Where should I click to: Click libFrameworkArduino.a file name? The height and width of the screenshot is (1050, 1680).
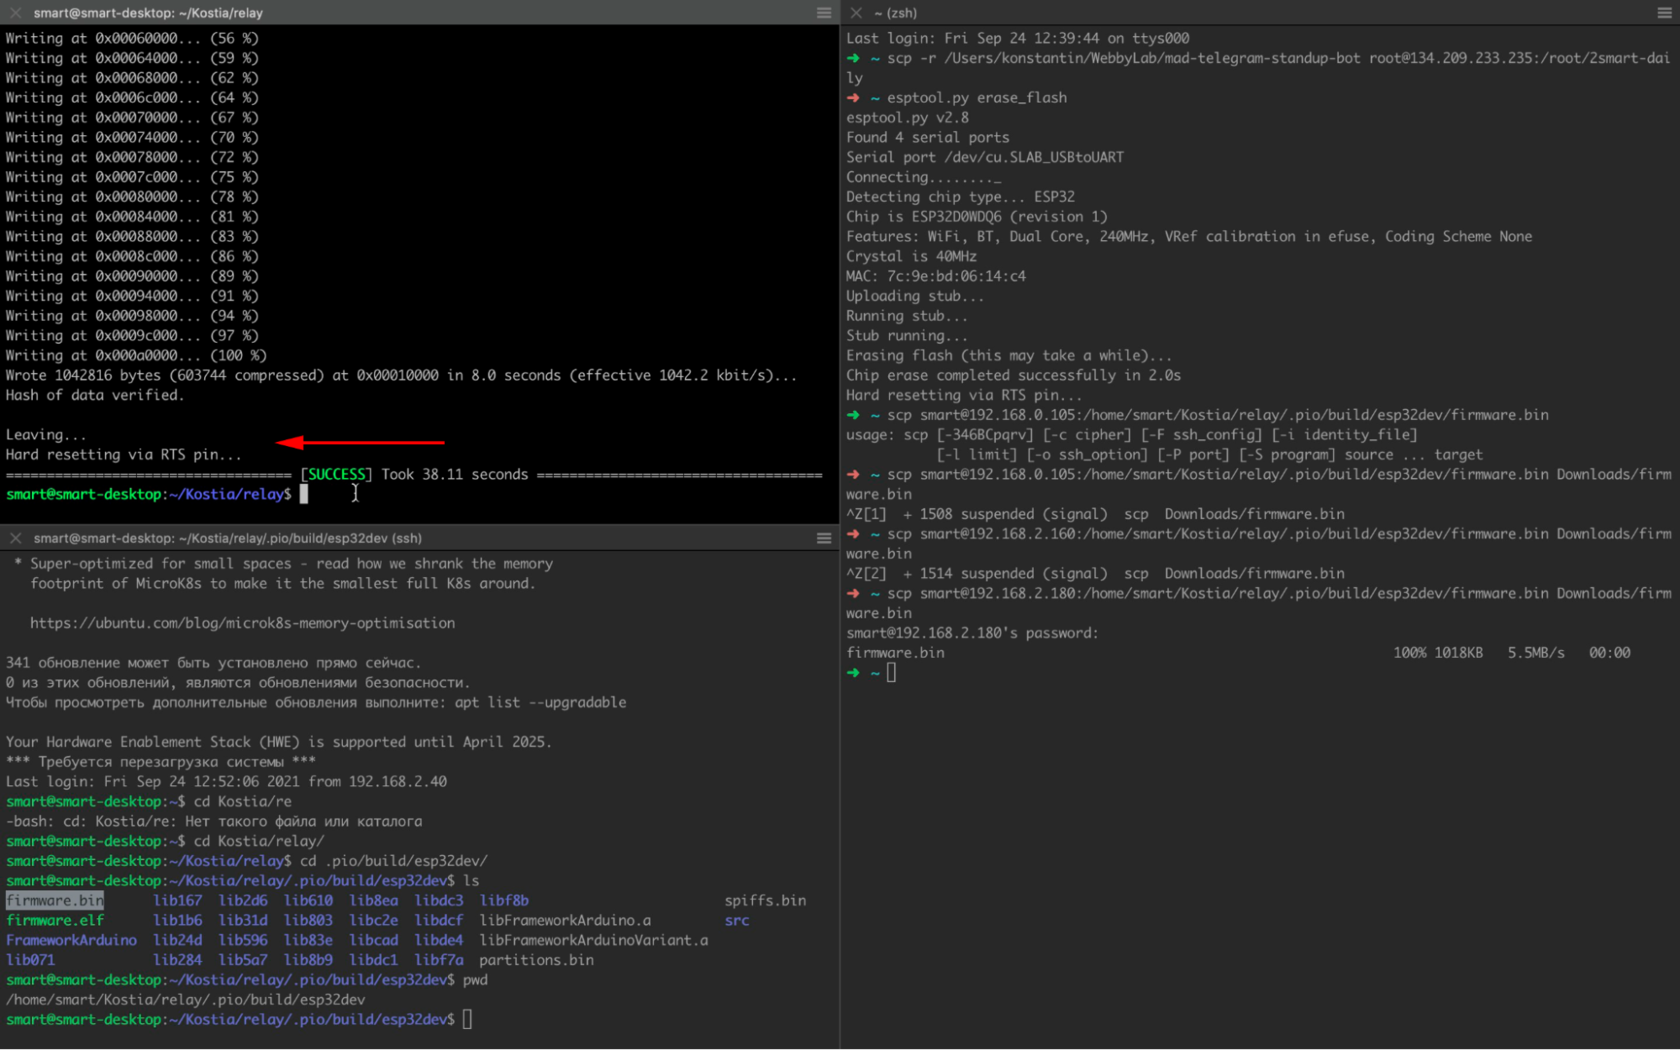pyautogui.click(x=565, y=920)
